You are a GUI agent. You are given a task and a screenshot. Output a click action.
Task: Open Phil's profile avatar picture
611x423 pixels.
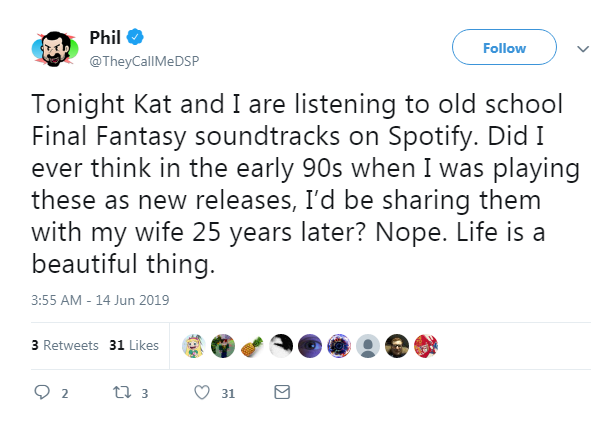(55, 49)
